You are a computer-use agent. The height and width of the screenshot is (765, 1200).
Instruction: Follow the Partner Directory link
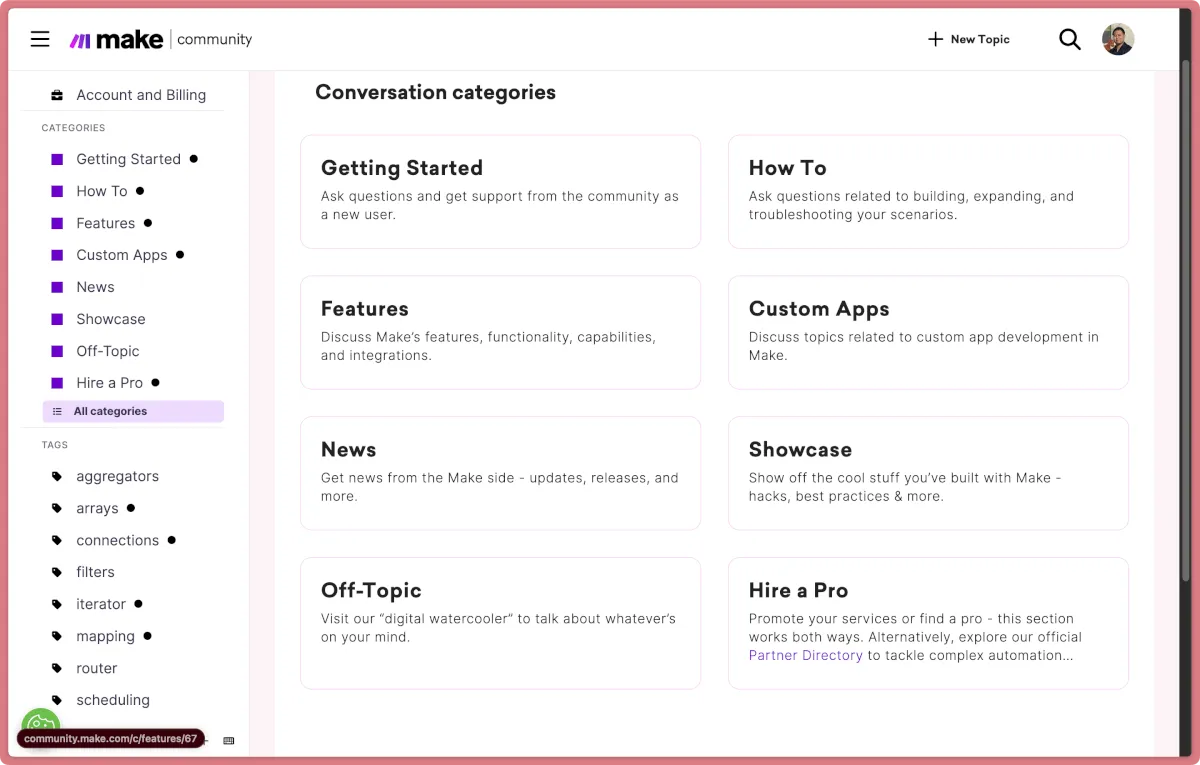(x=805, y=655)
